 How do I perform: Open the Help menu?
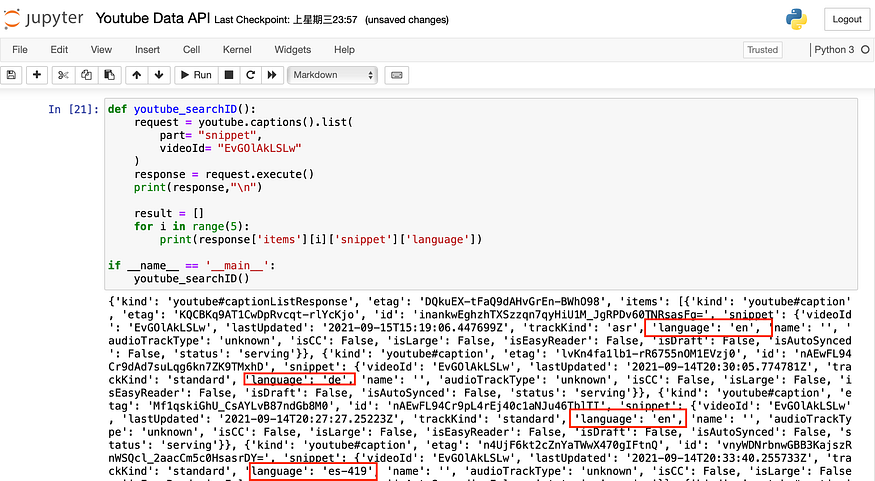click(344, 50)
